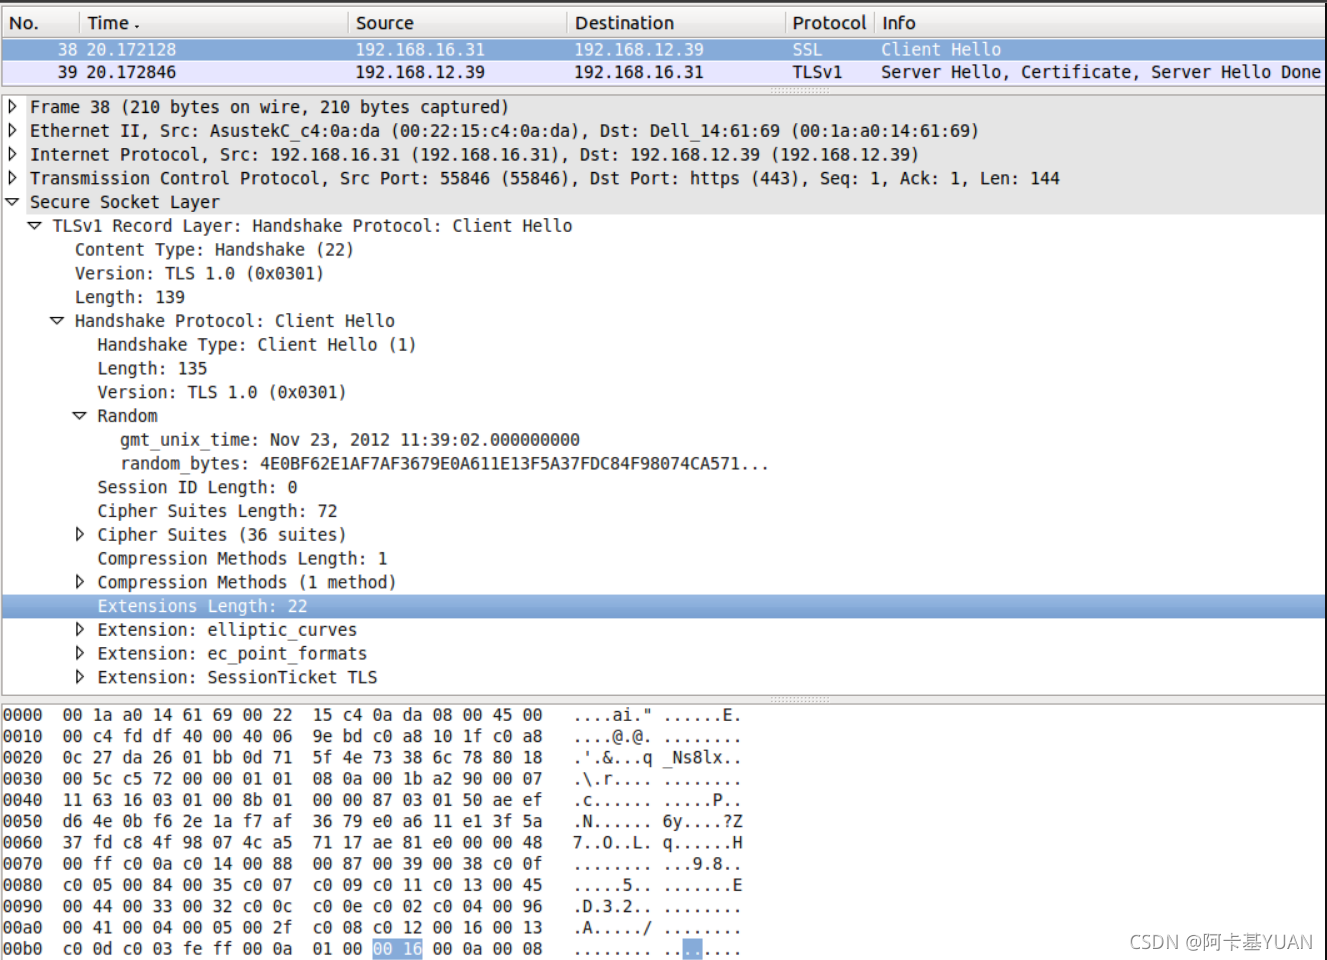Expand the Ethernet II section
Screen dimensions: 1327x960
[11, 130]
